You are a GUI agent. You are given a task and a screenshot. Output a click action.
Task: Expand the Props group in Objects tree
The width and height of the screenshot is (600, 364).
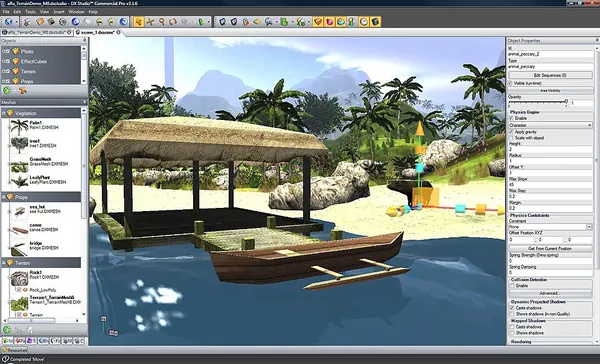pos(3,81)
